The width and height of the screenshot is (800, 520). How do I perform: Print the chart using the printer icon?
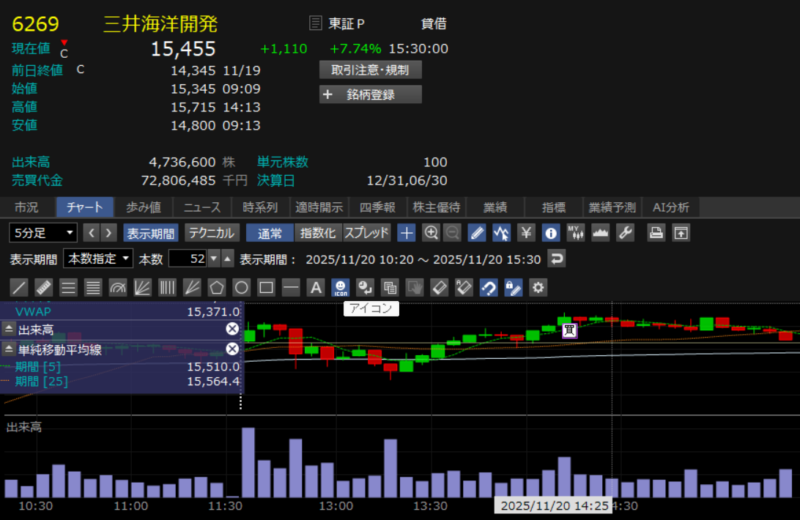[x=656, y=233]
